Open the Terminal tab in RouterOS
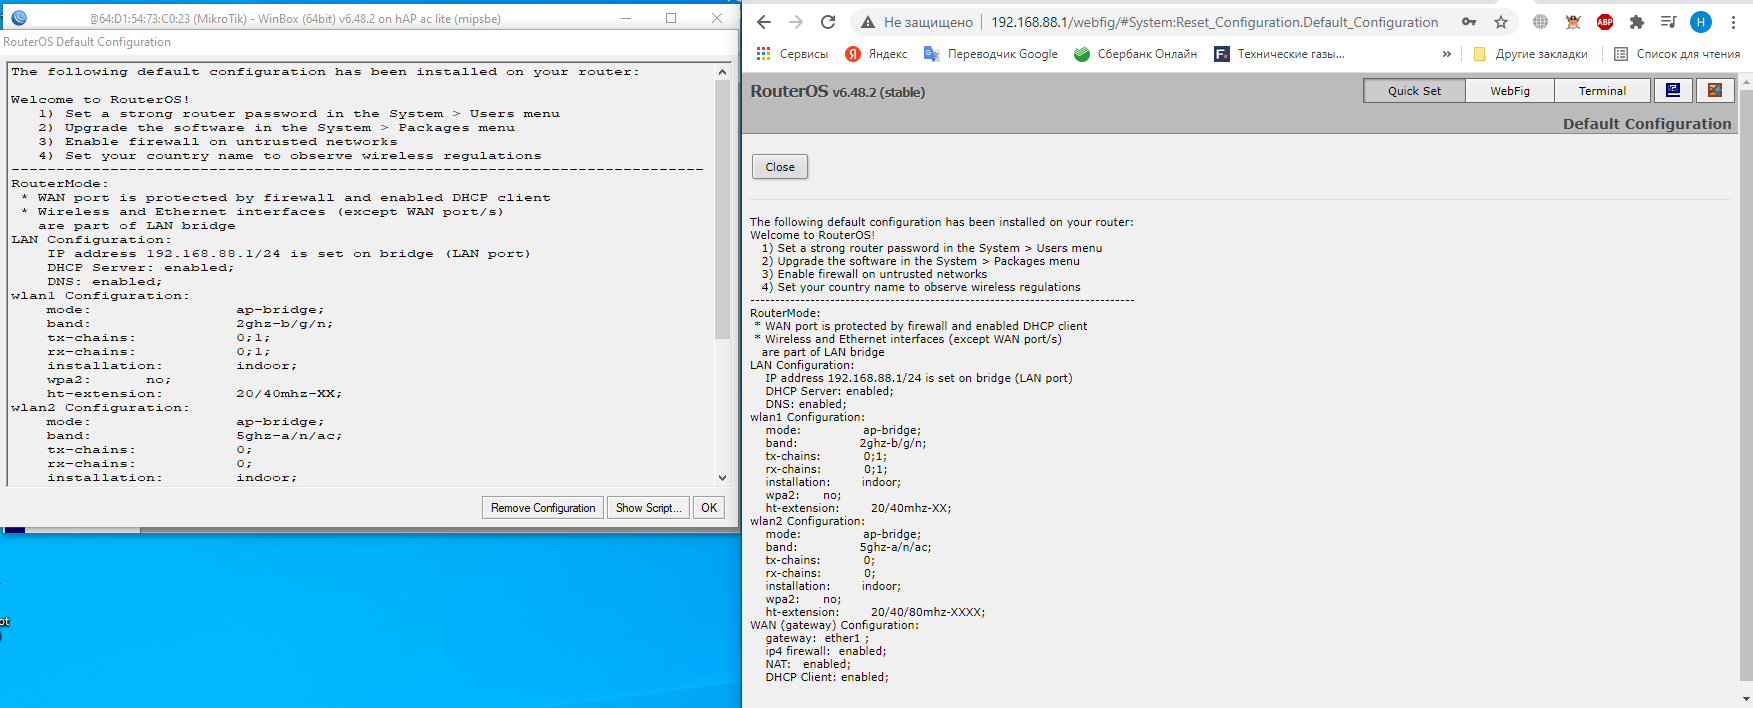Screen dimensions: 1753x708 pyautogui.click(x=1602, y=91)
